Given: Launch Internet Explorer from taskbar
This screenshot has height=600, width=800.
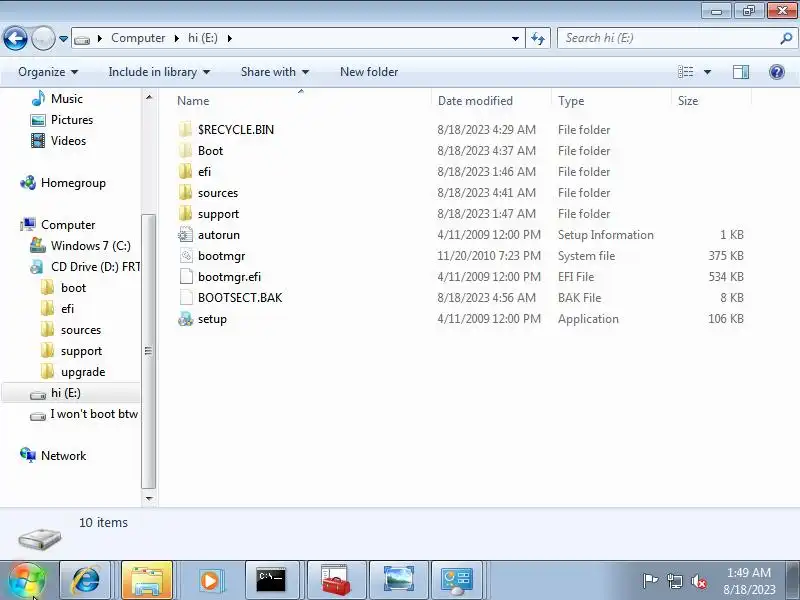Looking at the screenshot, I should (86, 581).
